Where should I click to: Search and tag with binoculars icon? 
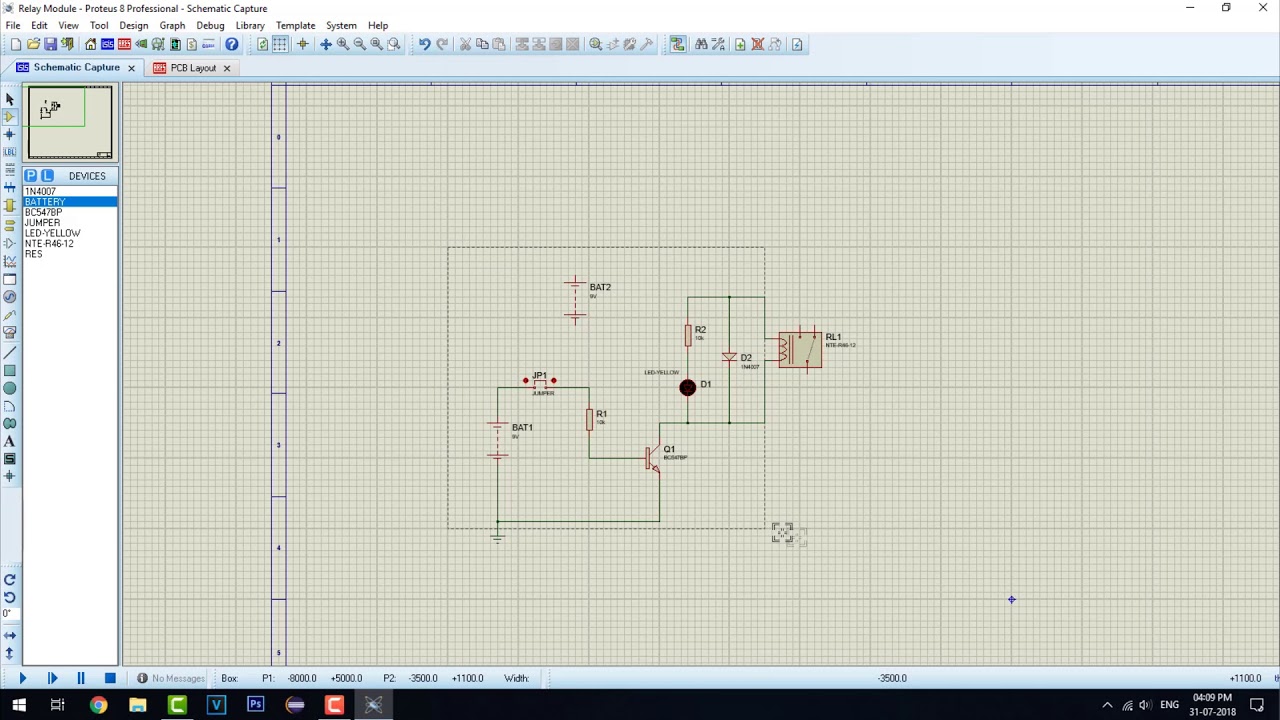(701, 44)
